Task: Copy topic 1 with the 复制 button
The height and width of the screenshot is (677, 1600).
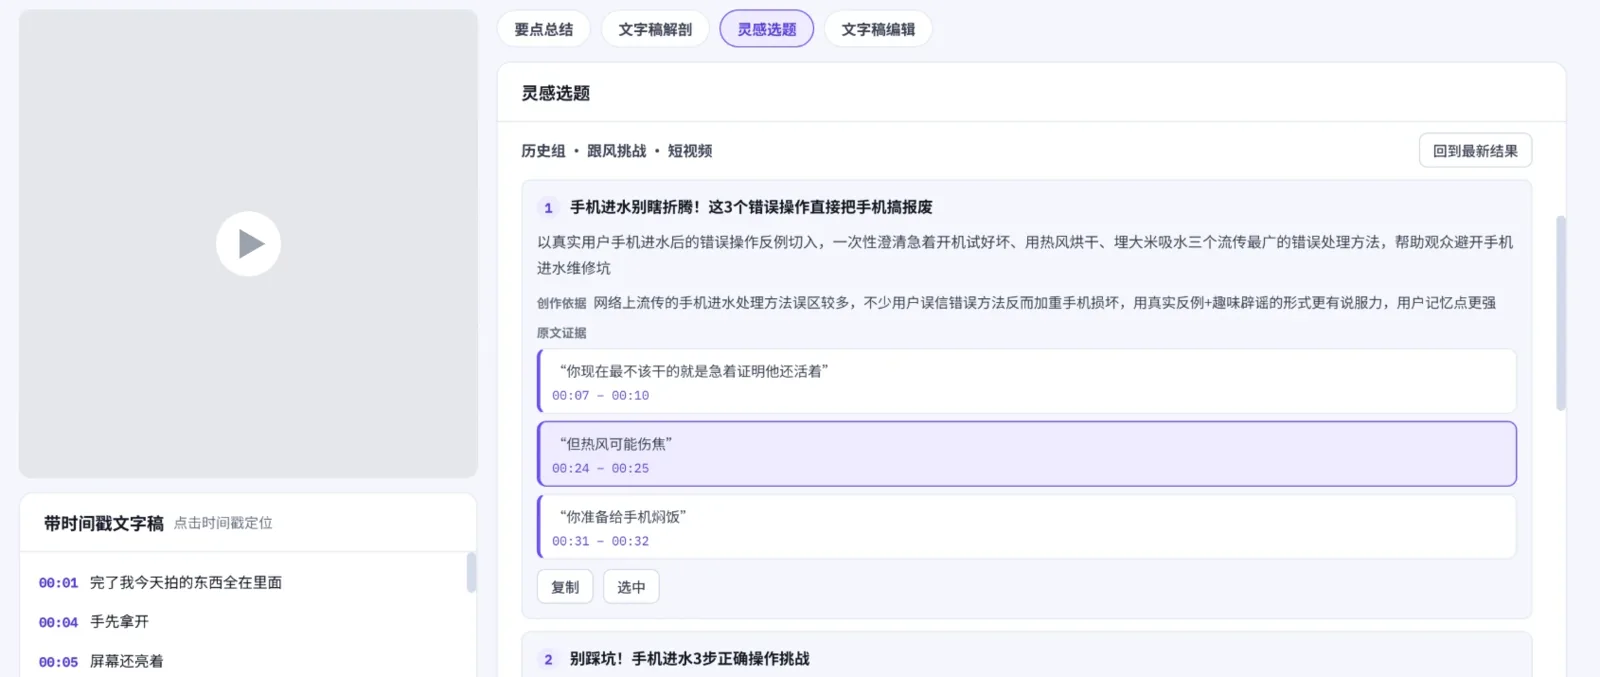Action: point(565,587)
